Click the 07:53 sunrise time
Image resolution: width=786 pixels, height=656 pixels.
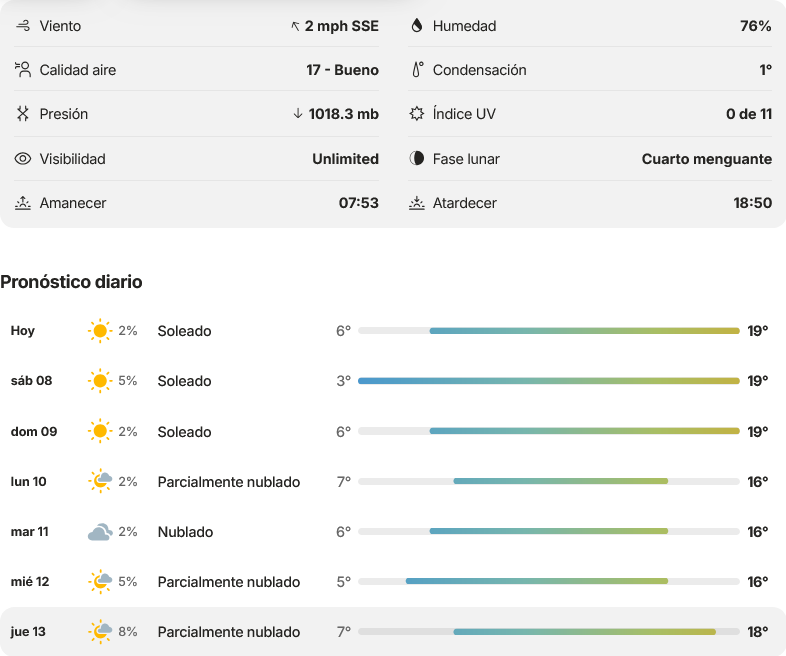(x=358, y=203)
